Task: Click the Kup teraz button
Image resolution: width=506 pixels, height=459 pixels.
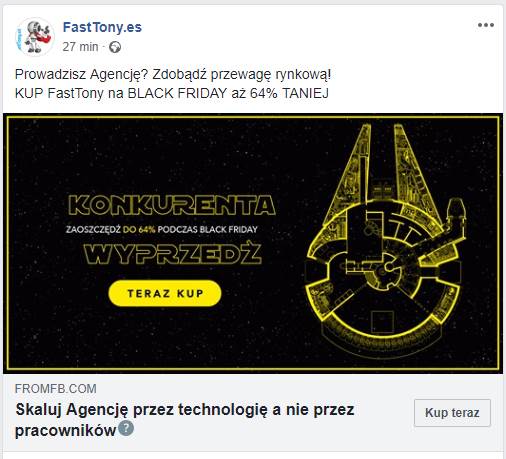Action: pos(452,413)
